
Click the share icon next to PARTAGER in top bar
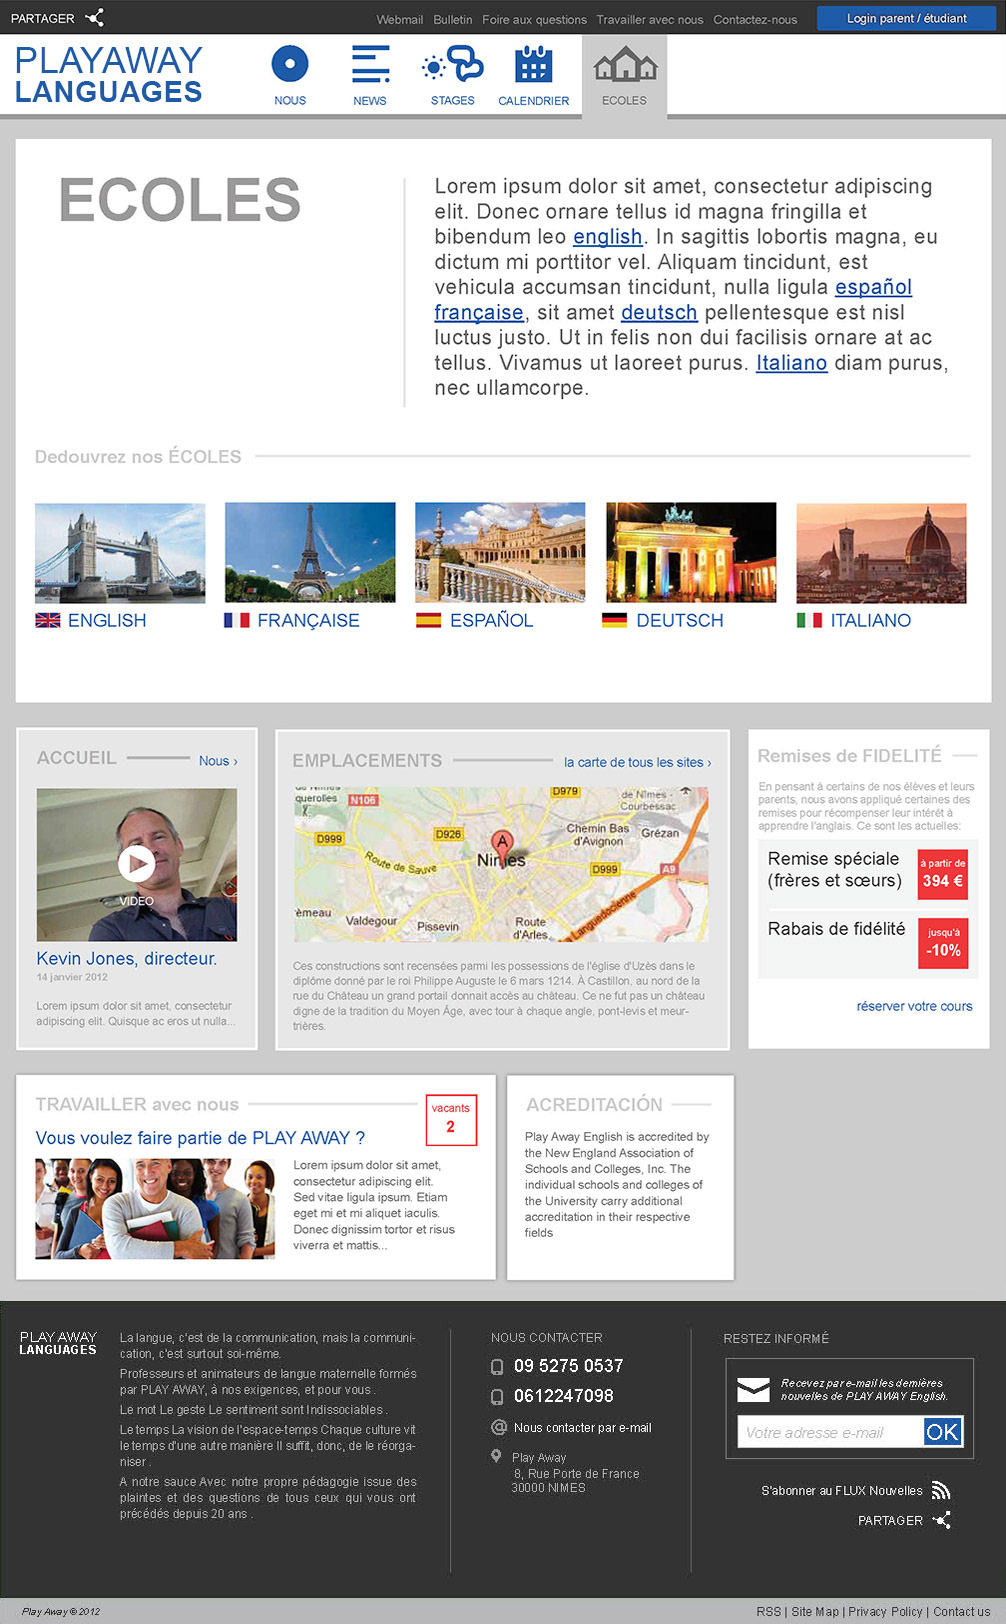coord(94,18)
